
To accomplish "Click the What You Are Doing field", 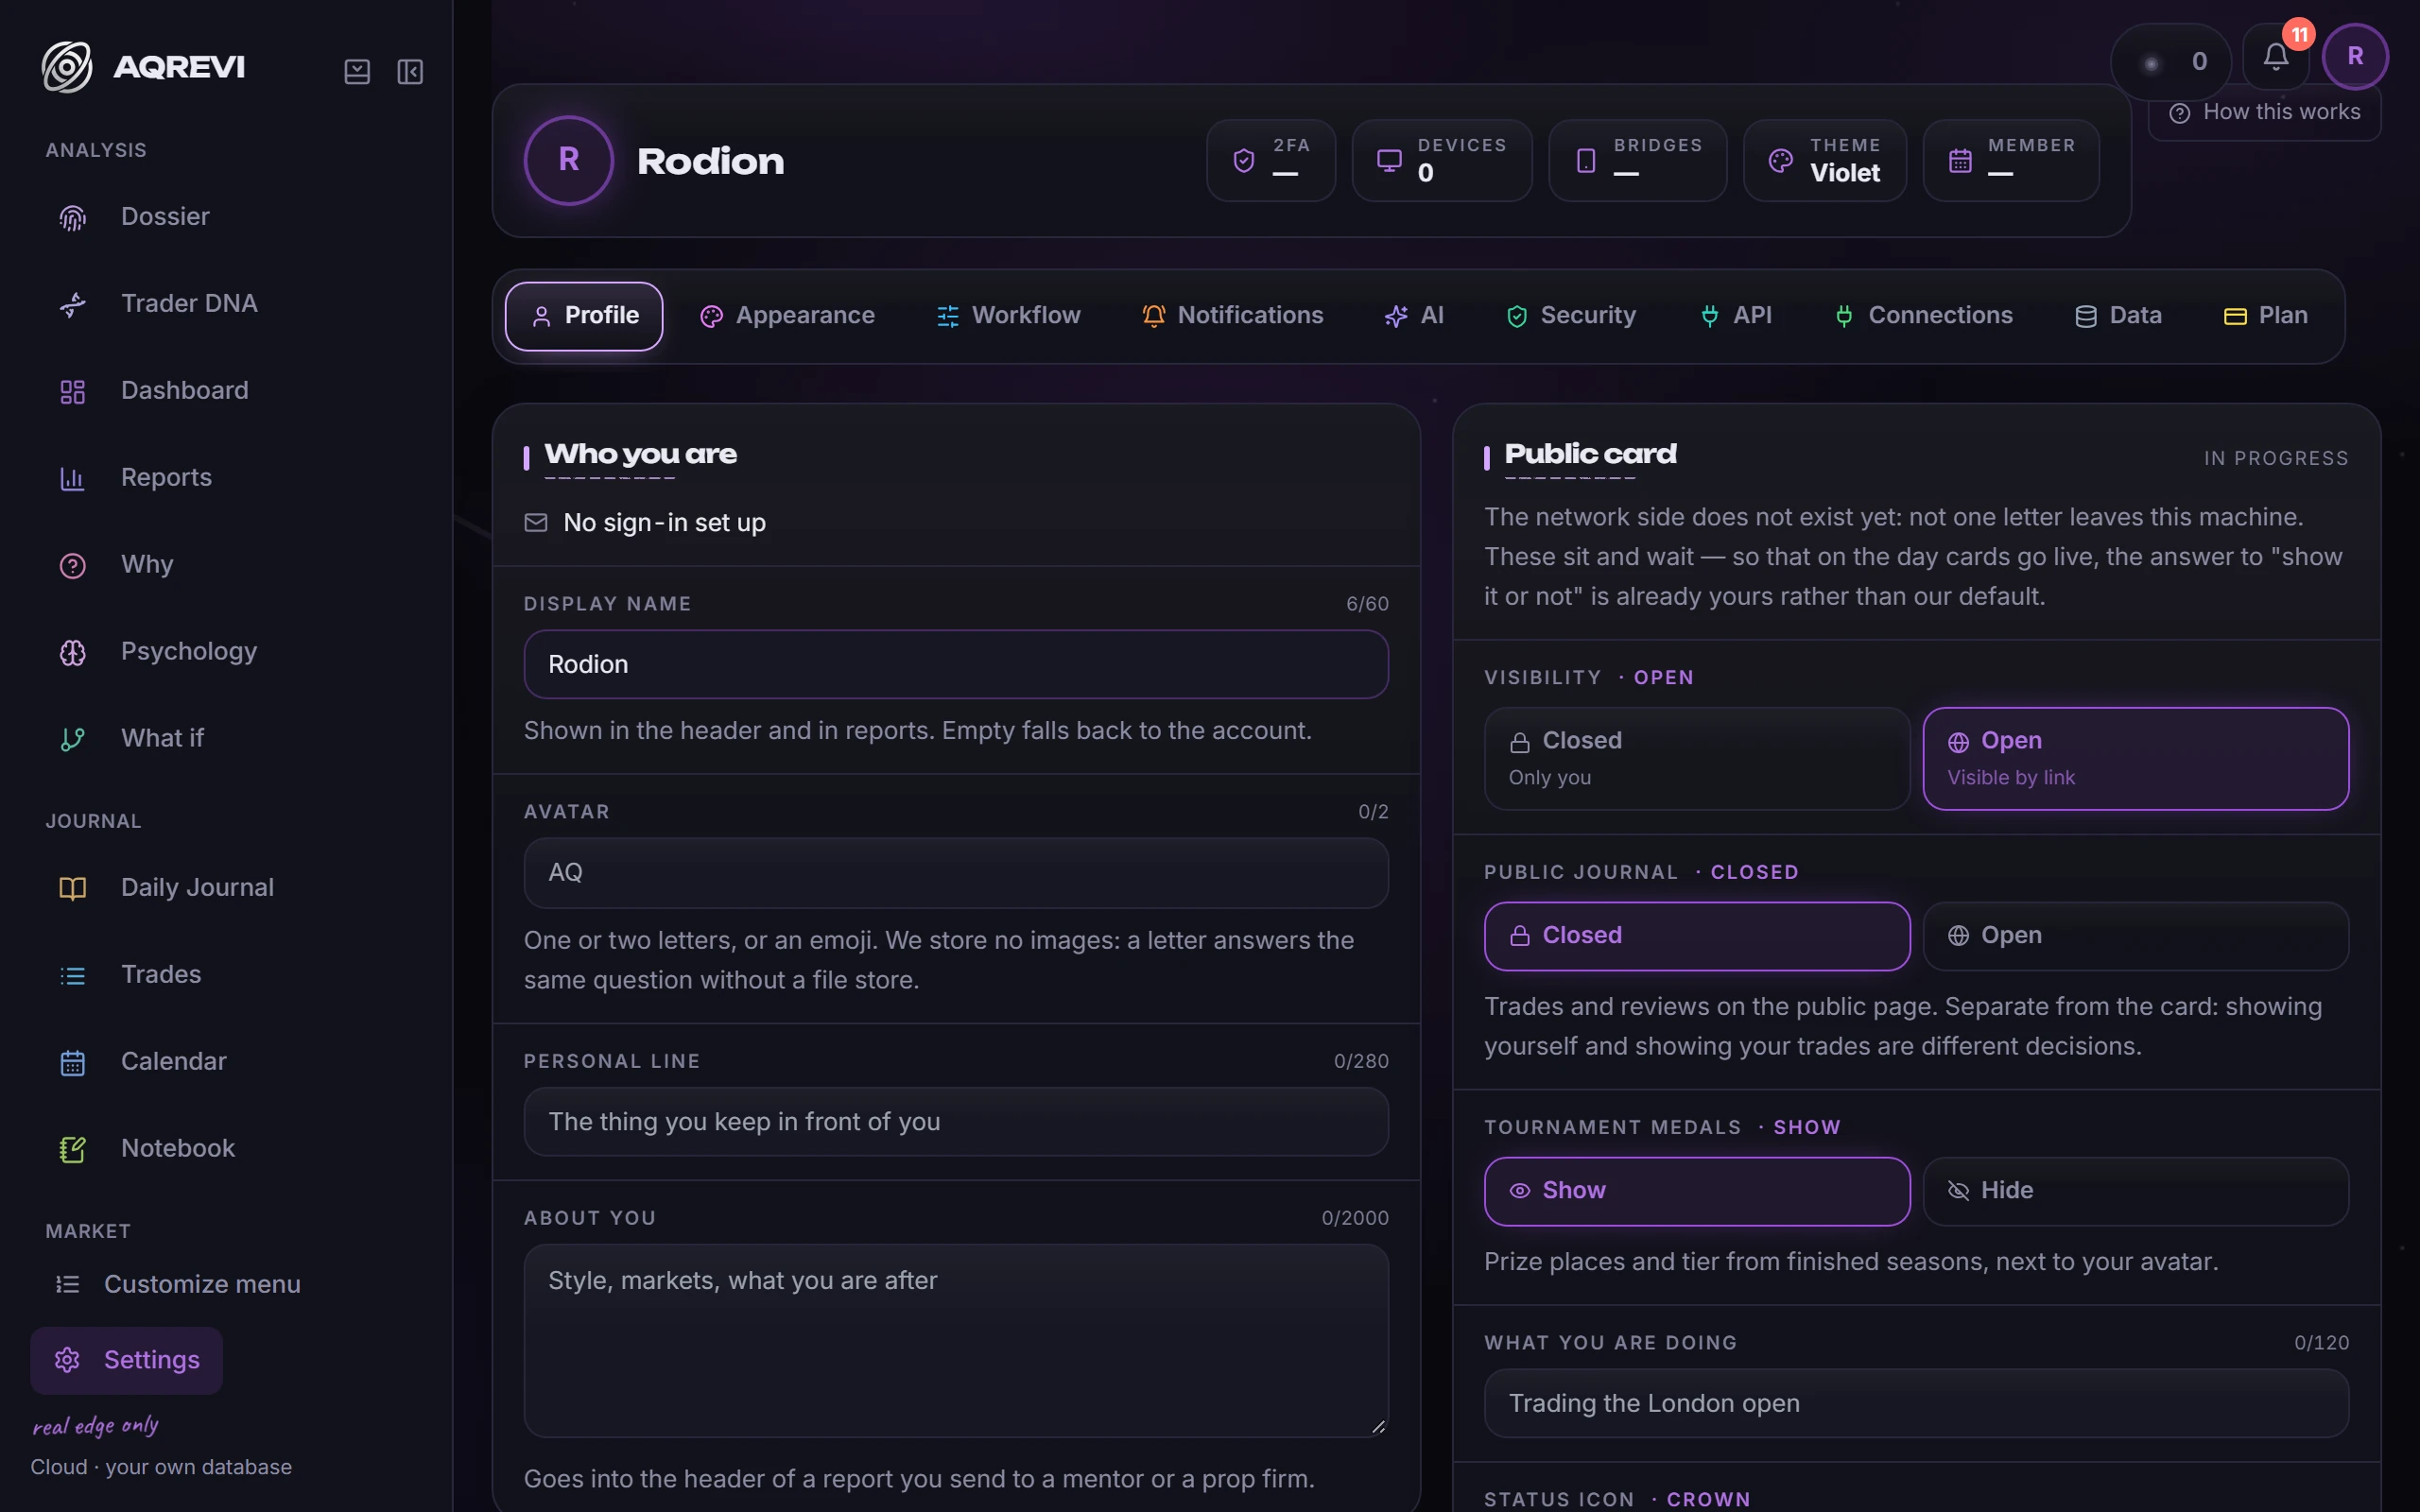I will (1916, 1404).
